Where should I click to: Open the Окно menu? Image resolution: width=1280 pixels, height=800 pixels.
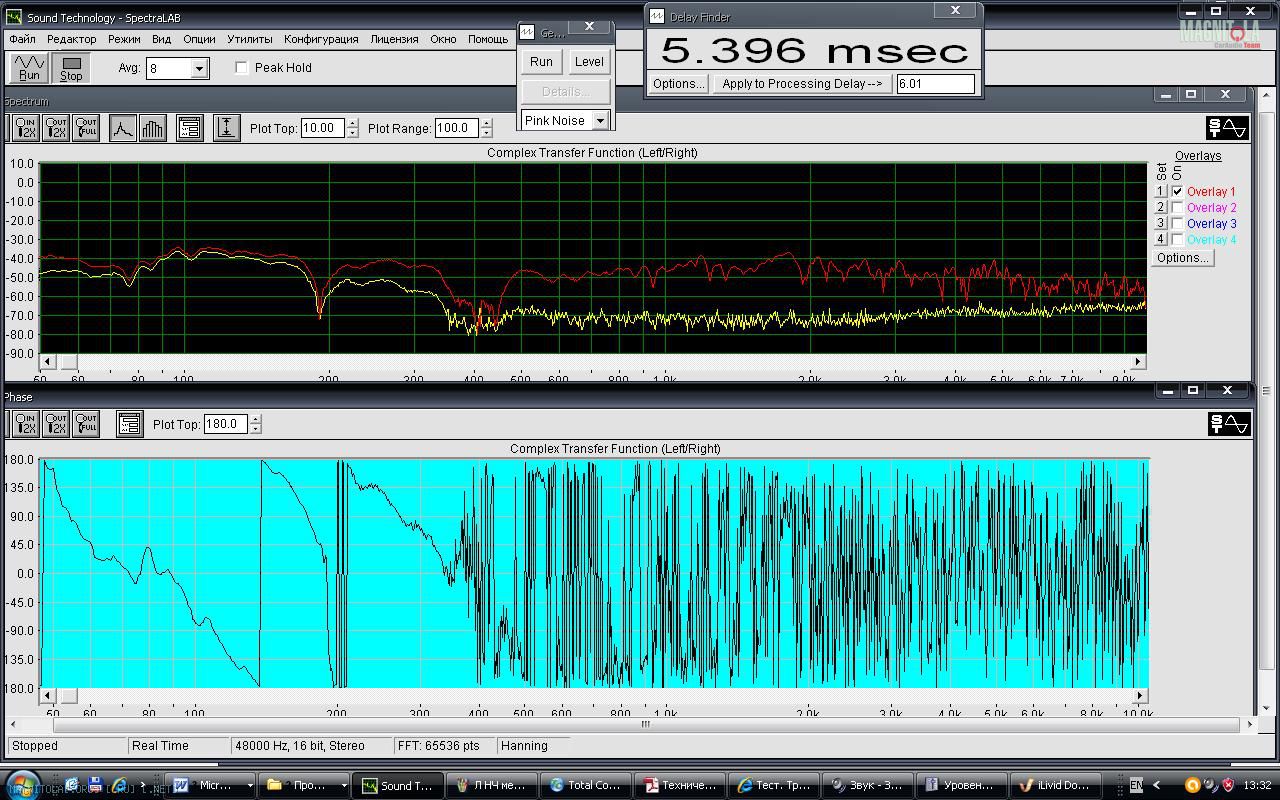(x=443, y=39)
